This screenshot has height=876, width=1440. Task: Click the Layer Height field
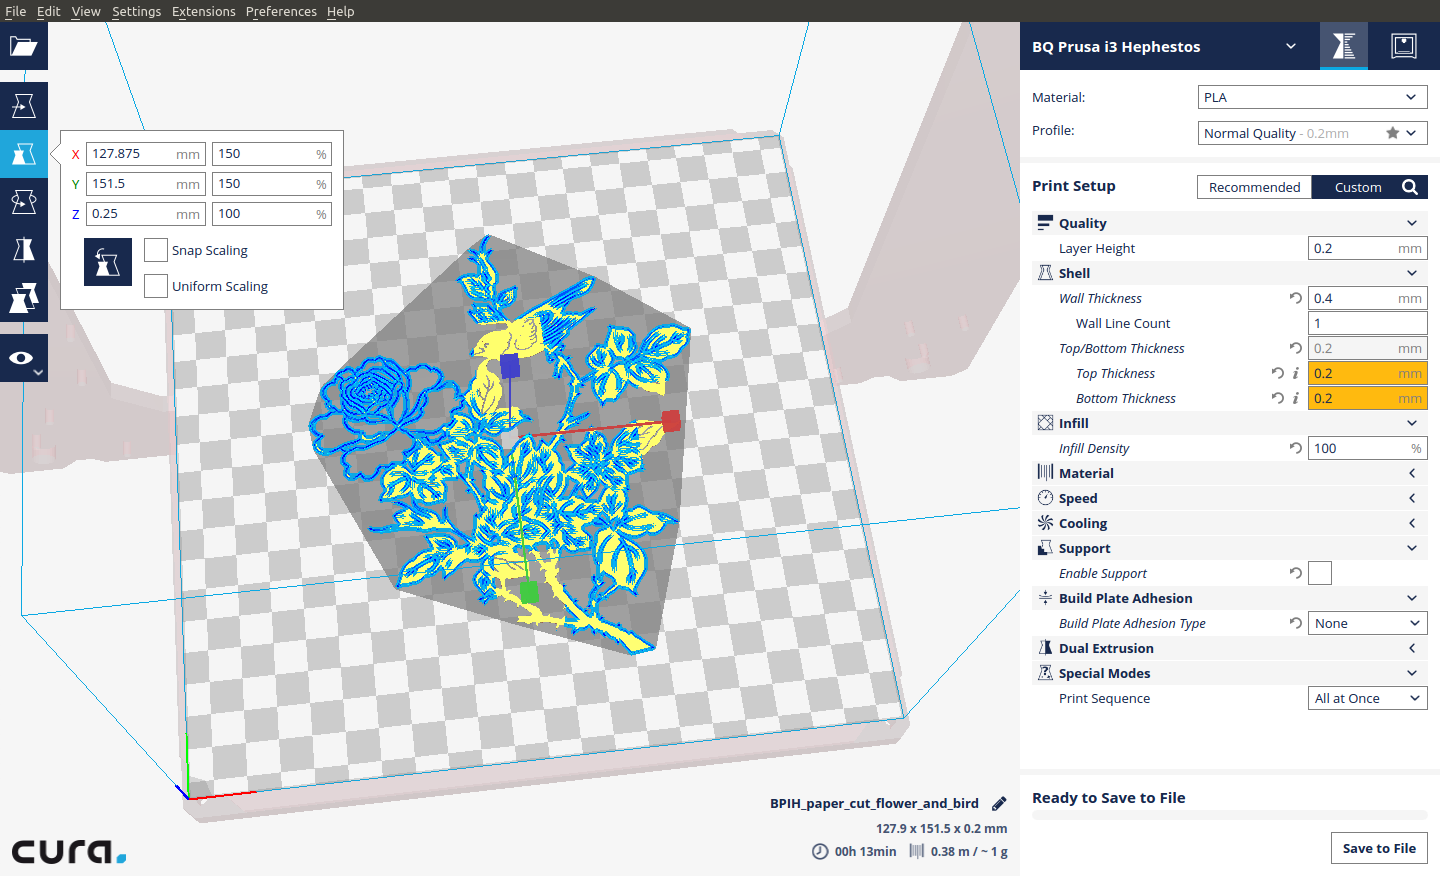tap(1367, 248)
